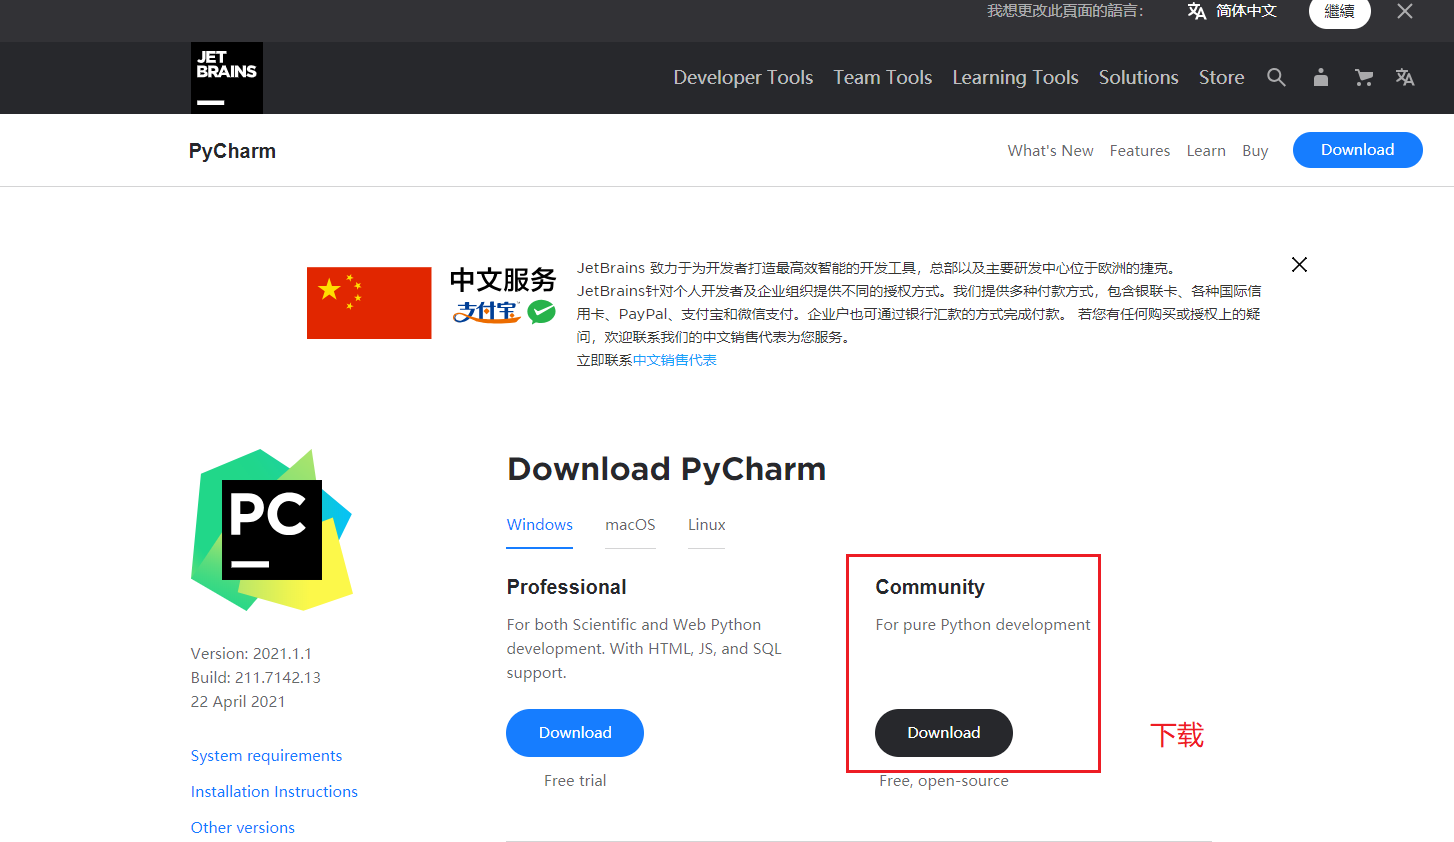Click the Alipay payment logo
The width and height of the screenshot is (1454, 842).
487,312
